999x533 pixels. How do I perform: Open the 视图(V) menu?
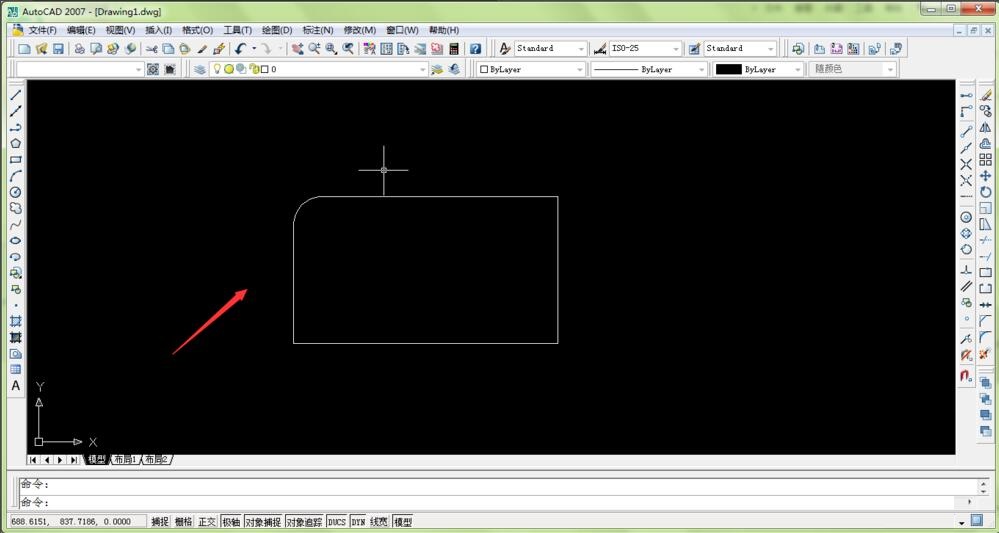coord(120,30)
